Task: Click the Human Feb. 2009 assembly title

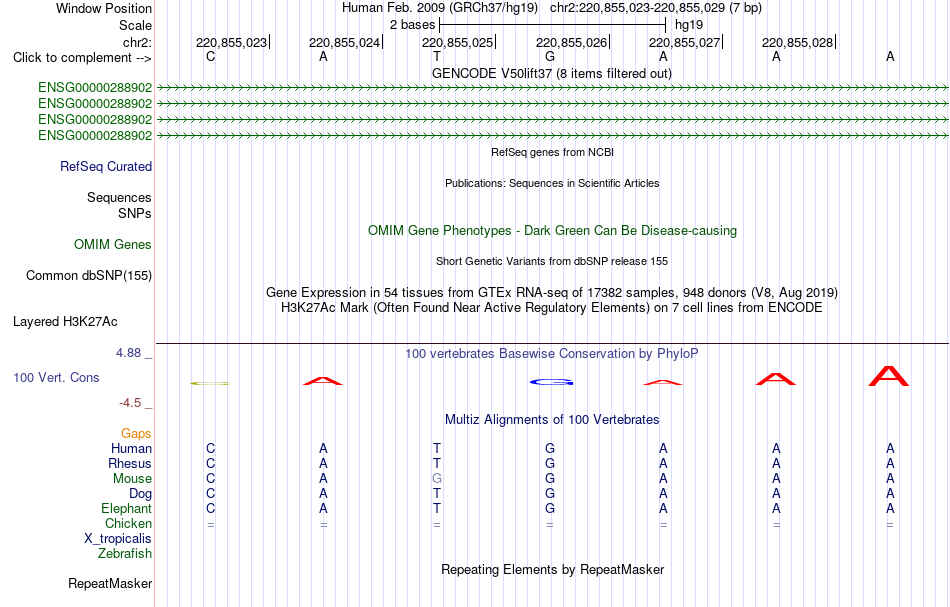Action: [440, 8]
